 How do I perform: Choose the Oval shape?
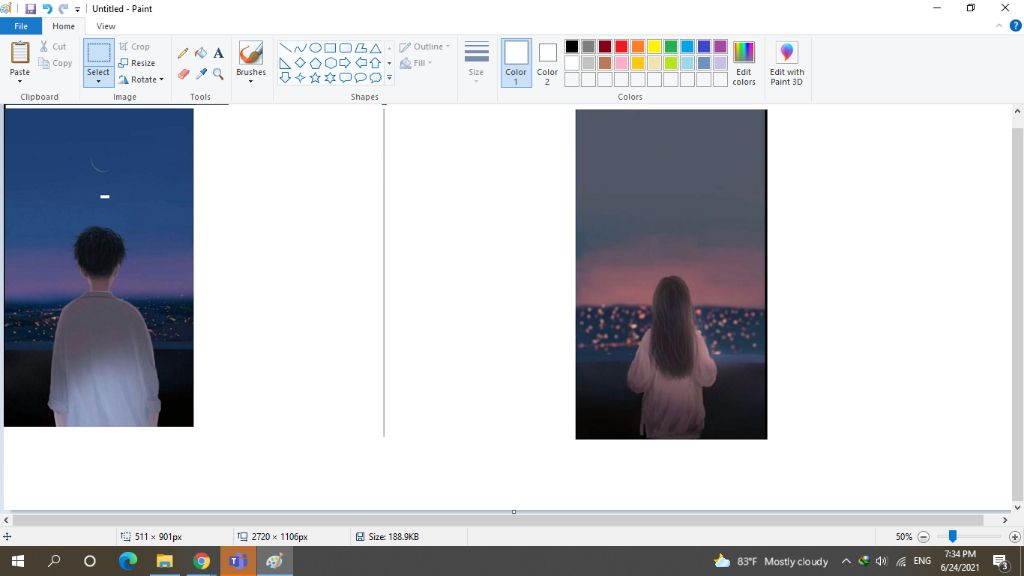tap(315, 48)
